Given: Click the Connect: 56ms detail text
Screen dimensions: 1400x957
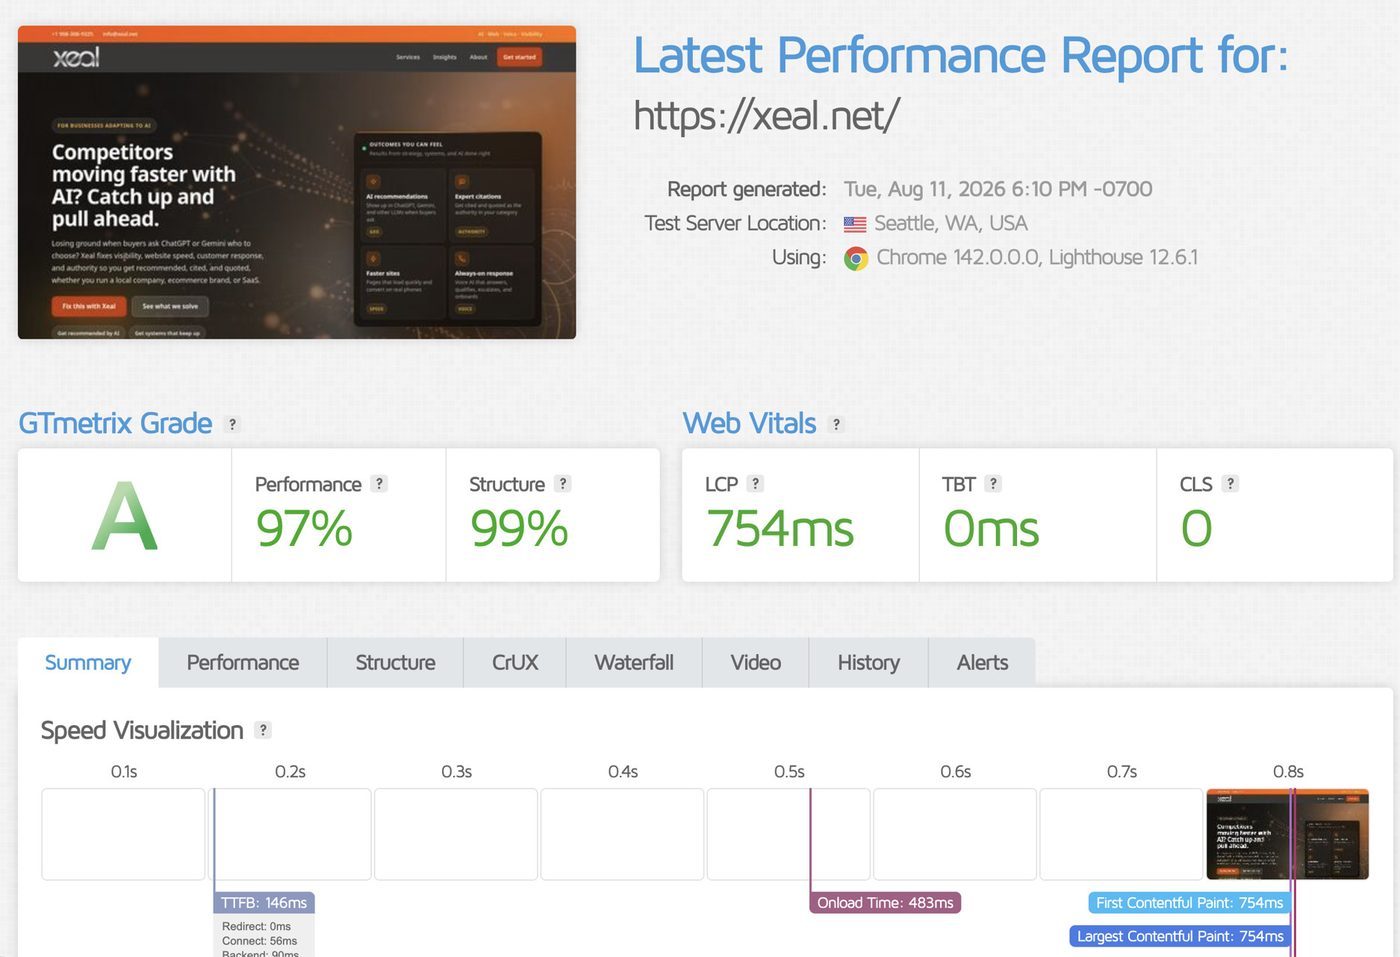Looking at the screenshot, I should pos(259,941).
